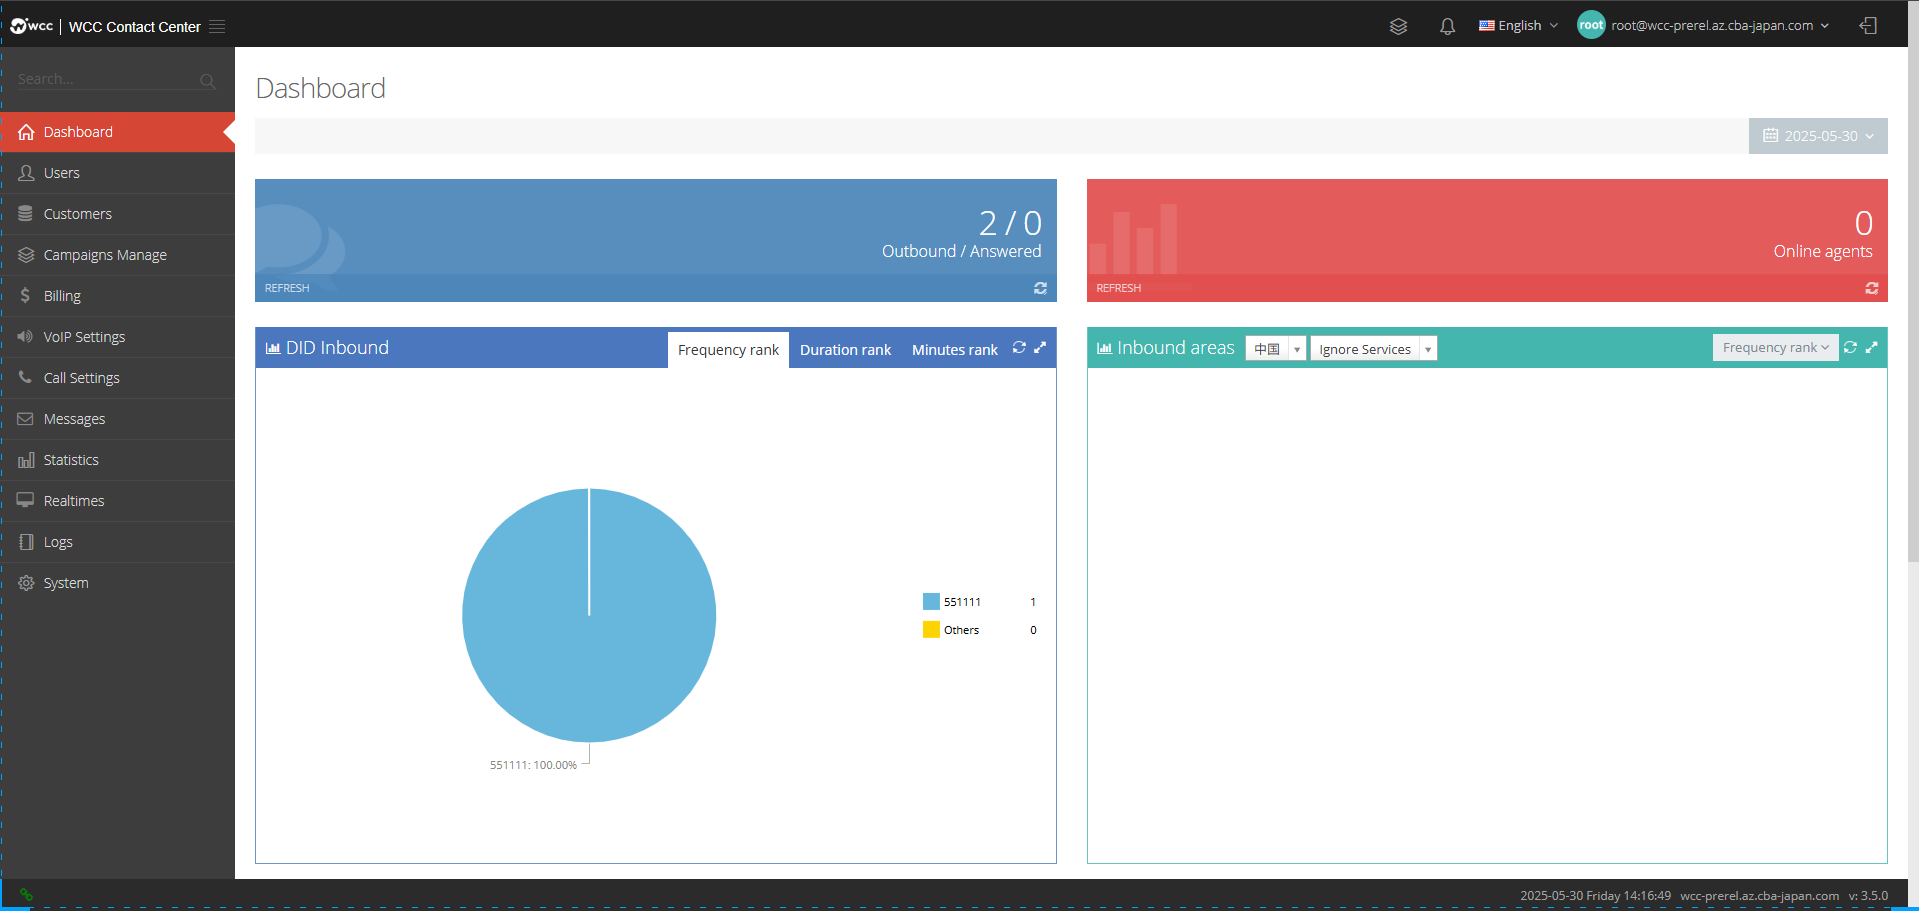This screenshot has height=911, width=1919.
Task: Open the English language dropdown
Action: pyautogui.click(x=1518, y=26)
